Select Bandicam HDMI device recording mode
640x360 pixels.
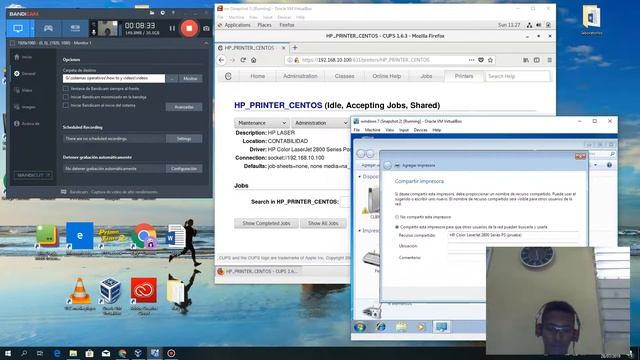click(75, 29)
